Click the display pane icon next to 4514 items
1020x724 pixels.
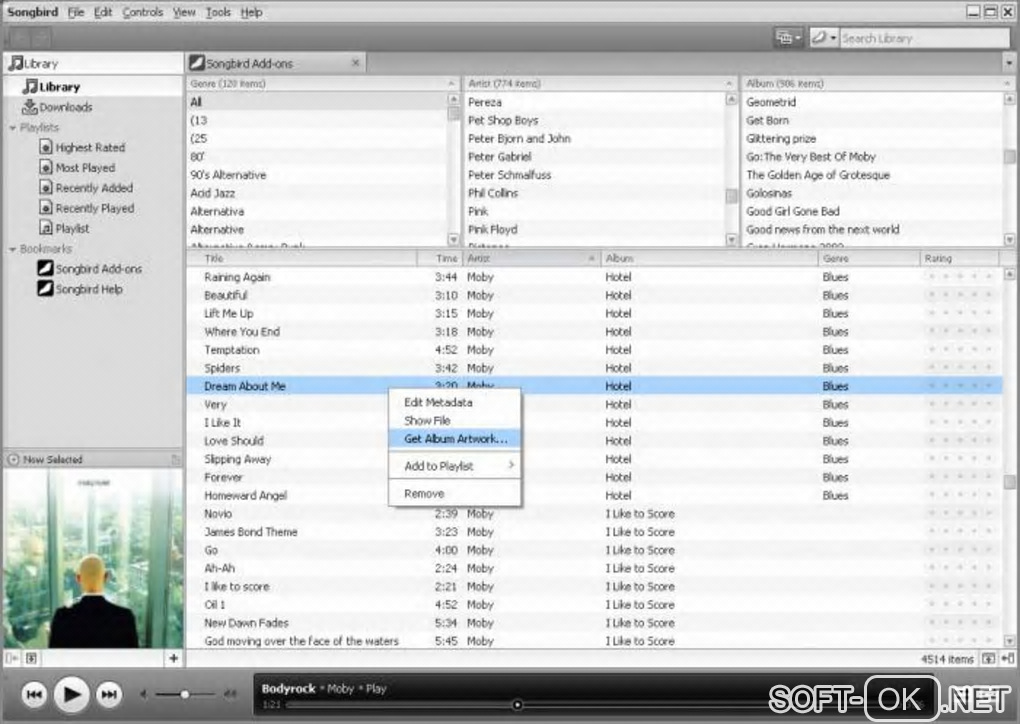coord(988,659)
